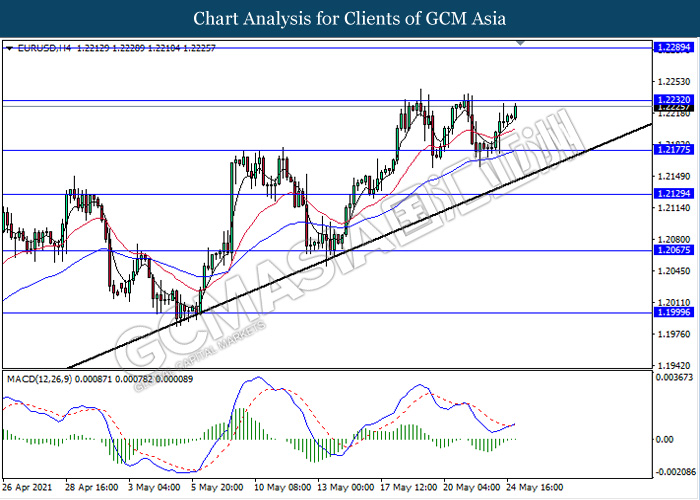Screen dimensions: 700x500
Task: Select the 1.21294 horizontal level label
Action: 674,193
